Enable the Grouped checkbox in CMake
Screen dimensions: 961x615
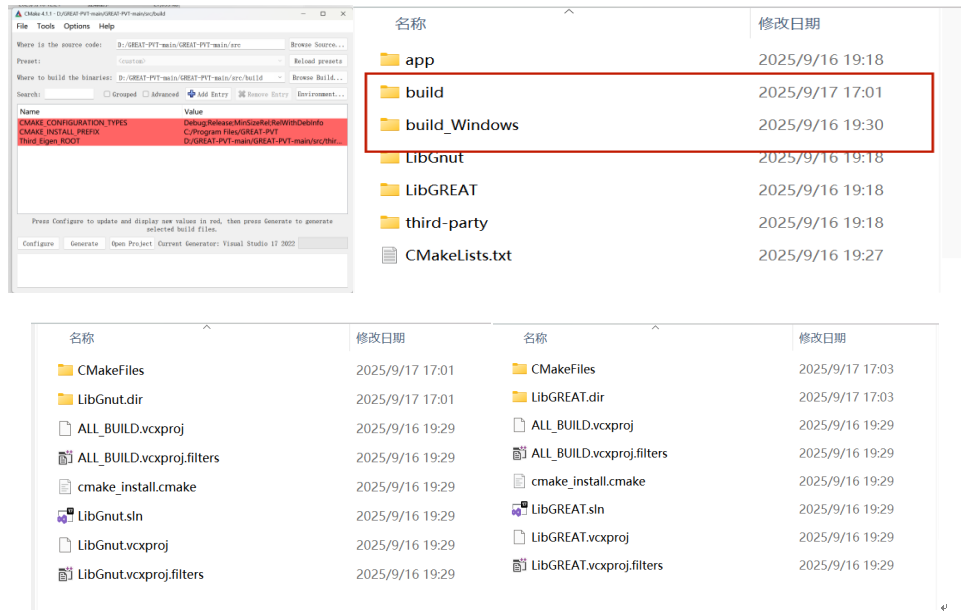click(x=107, y=94)
